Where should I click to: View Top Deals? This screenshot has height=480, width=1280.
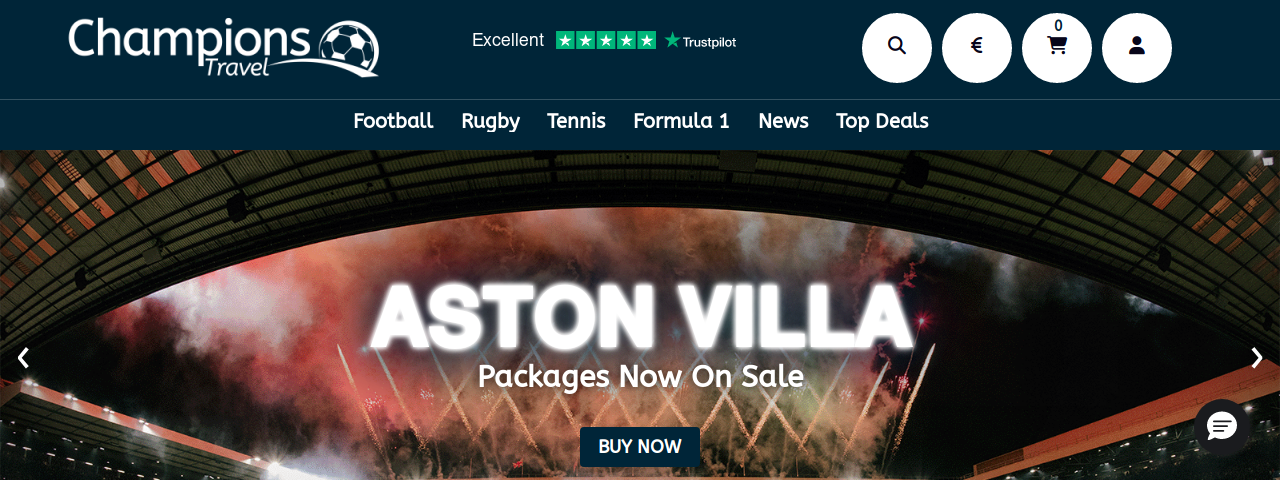[x=882, y=121]
